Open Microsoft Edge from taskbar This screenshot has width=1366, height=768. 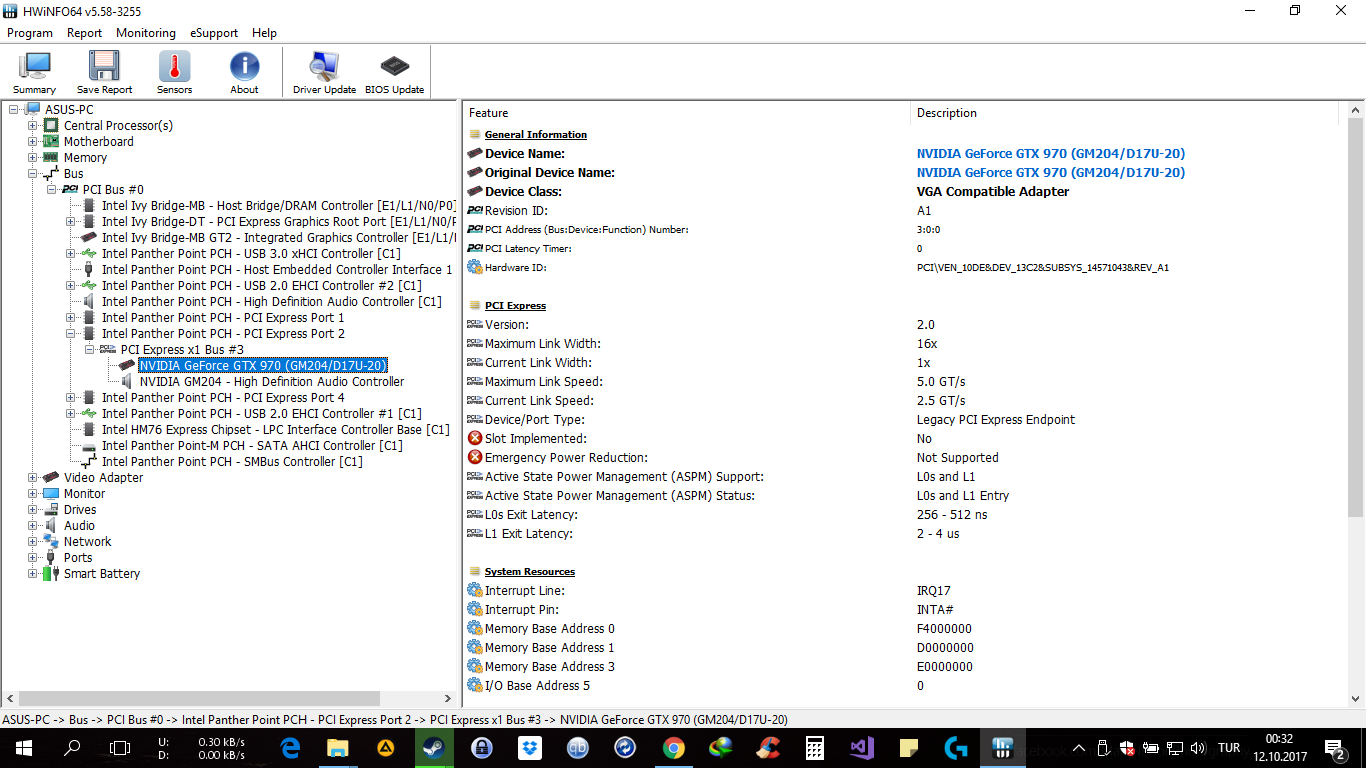290,748
